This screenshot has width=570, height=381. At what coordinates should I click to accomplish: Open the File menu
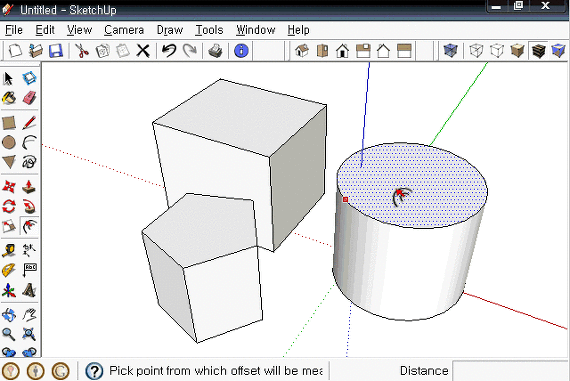coord(14,30)
